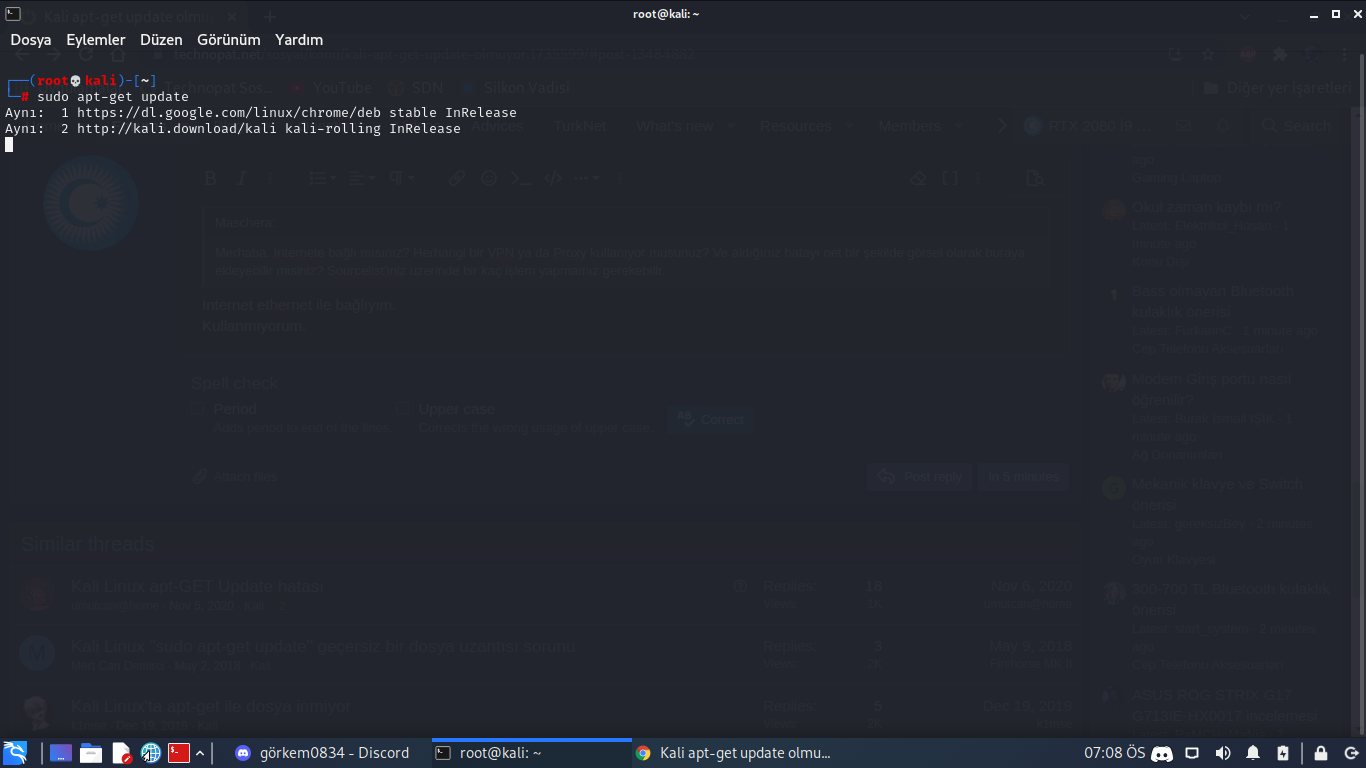Launch the text editor from the panel
The width and height of the screenshot is (1366, 768).
point(121,753)
